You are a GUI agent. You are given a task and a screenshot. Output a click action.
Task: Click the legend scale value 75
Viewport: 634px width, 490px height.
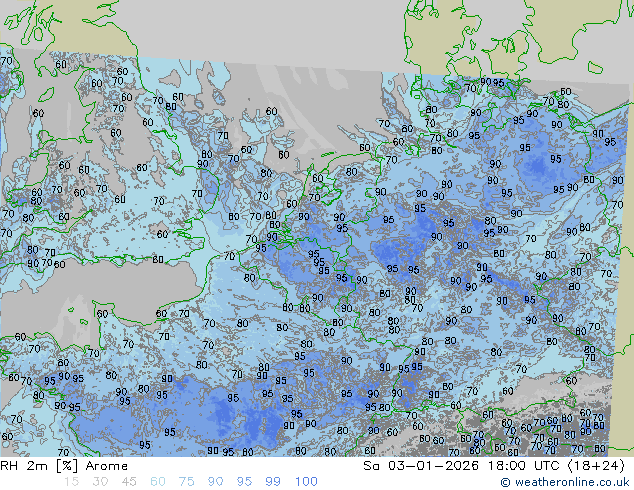[x=186, y=482]
